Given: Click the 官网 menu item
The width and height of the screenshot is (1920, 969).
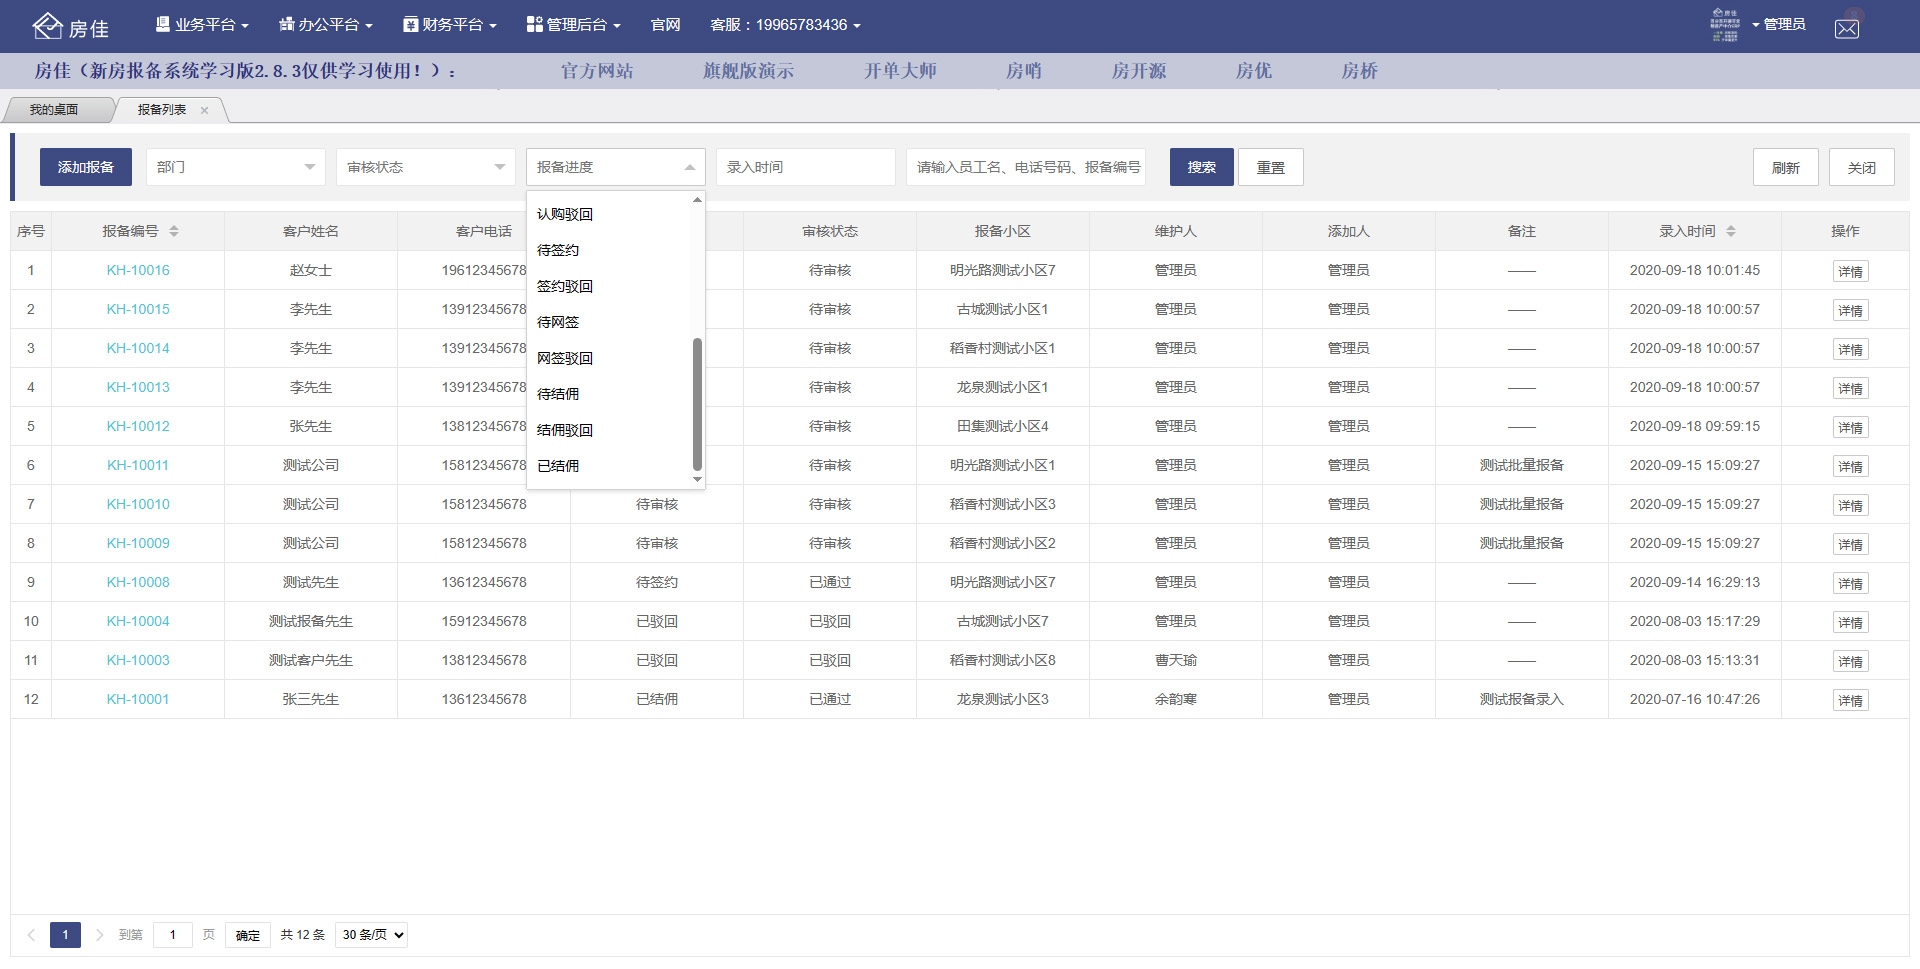Looking at the screenshot, I should tap(664, 24).
